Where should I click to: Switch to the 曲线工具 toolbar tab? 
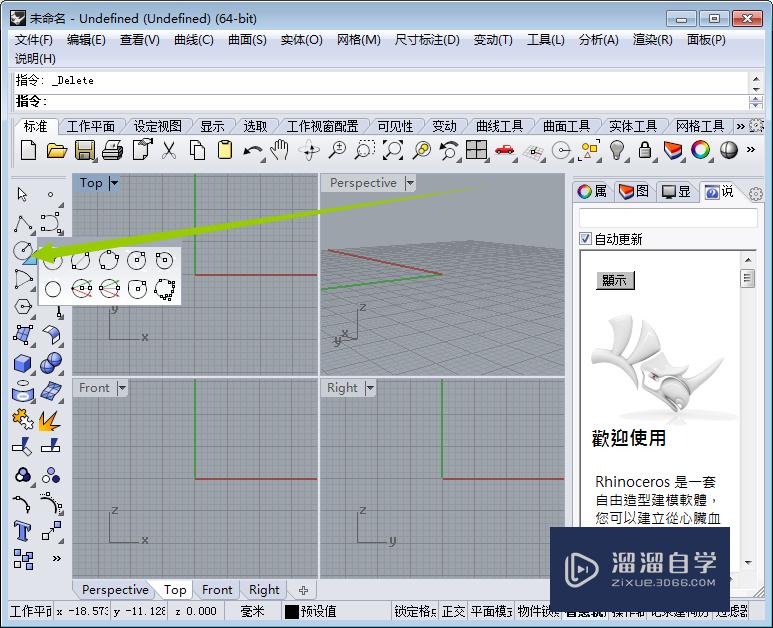click(x=499, y=126)
